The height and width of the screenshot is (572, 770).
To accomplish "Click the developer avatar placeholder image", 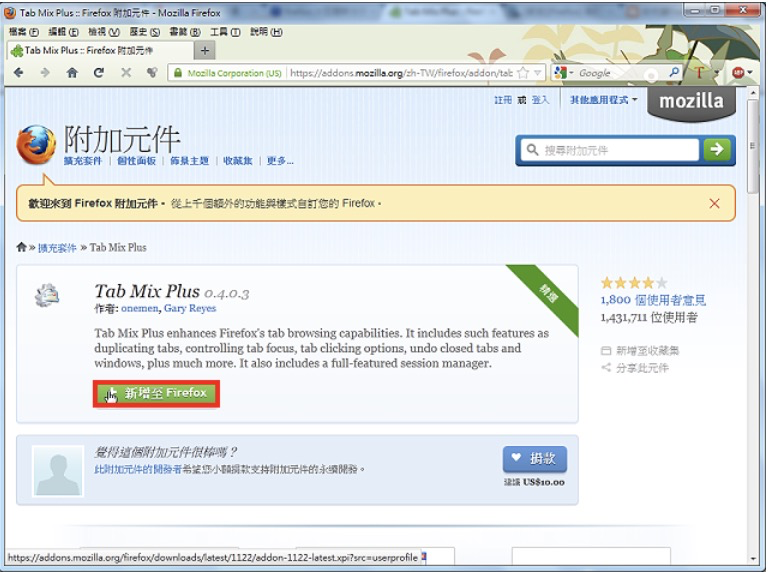I will click(x=58, y=470).
